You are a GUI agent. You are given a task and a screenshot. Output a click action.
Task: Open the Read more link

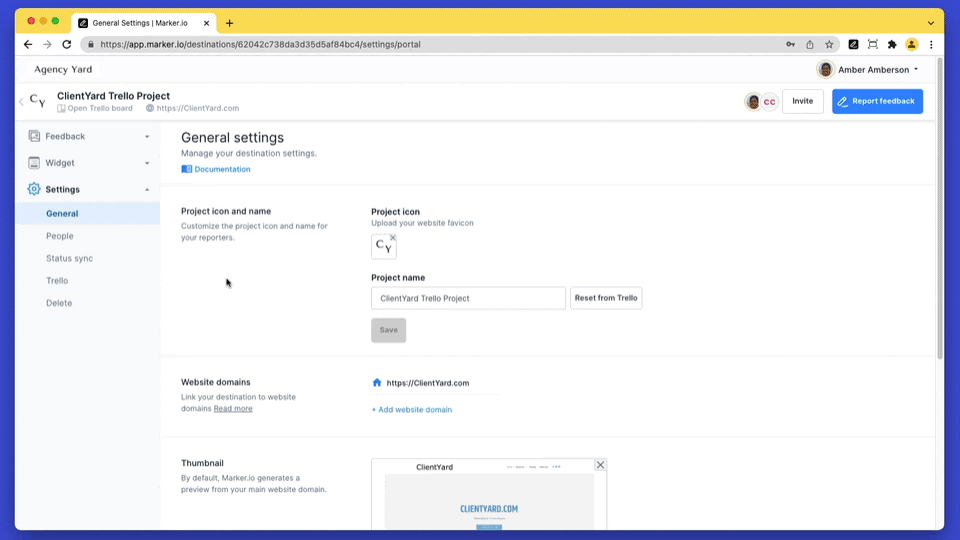click(x=233, y=408)
